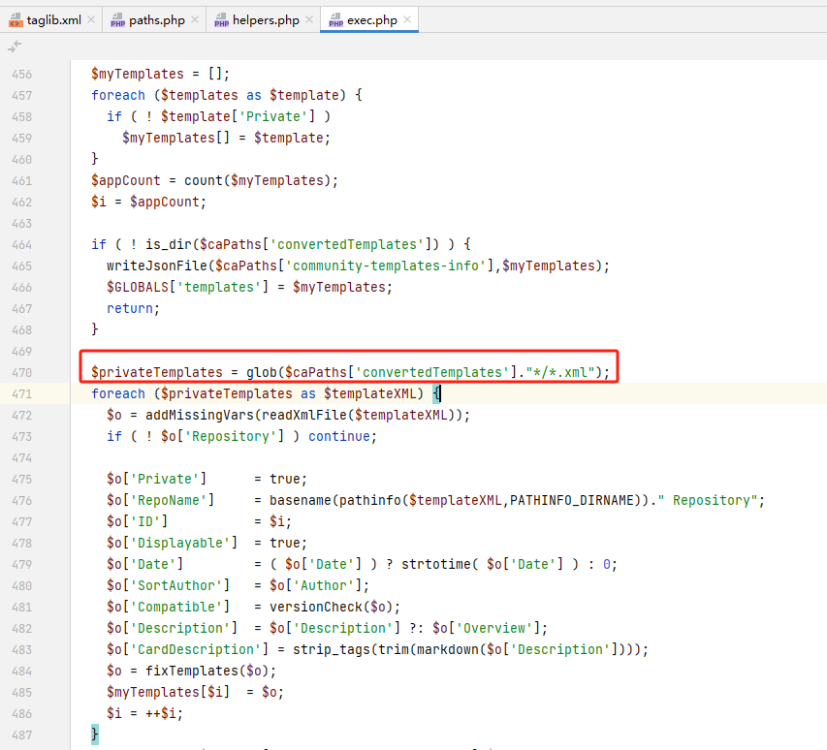Click highlighted opening brace on line 471

436,394
